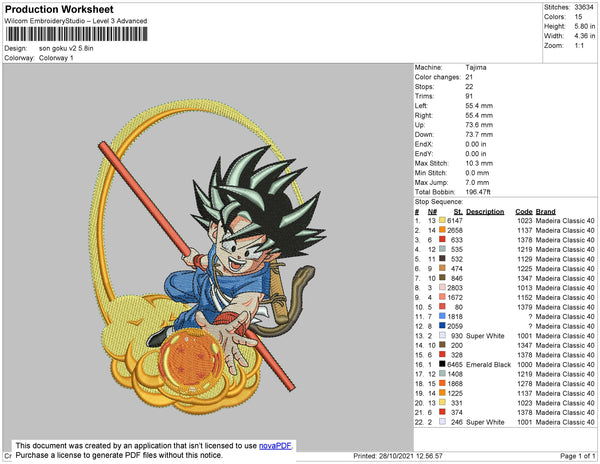Viewport: 600px width, 464px height.
Task: Select the Super White swatch in row 22
Action: [442, 422]
